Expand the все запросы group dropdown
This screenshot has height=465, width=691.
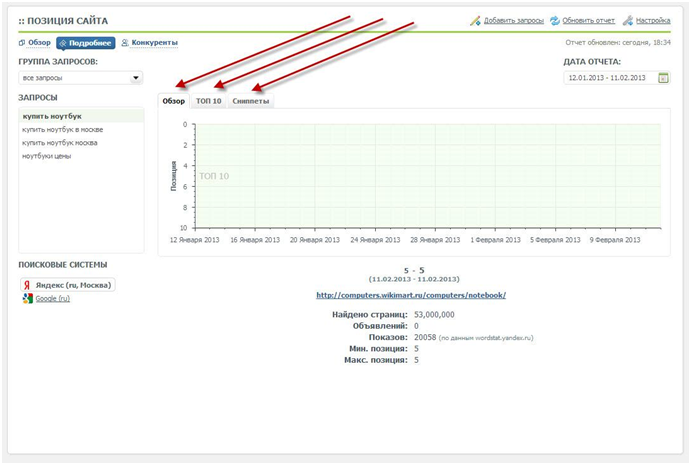click(81, 78)
